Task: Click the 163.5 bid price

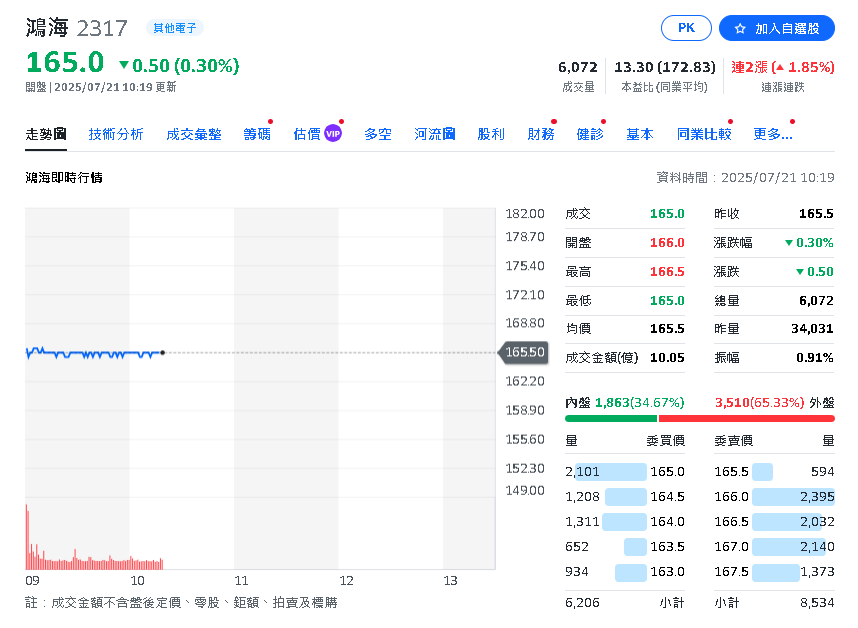Action: click(x=667, y=546)
